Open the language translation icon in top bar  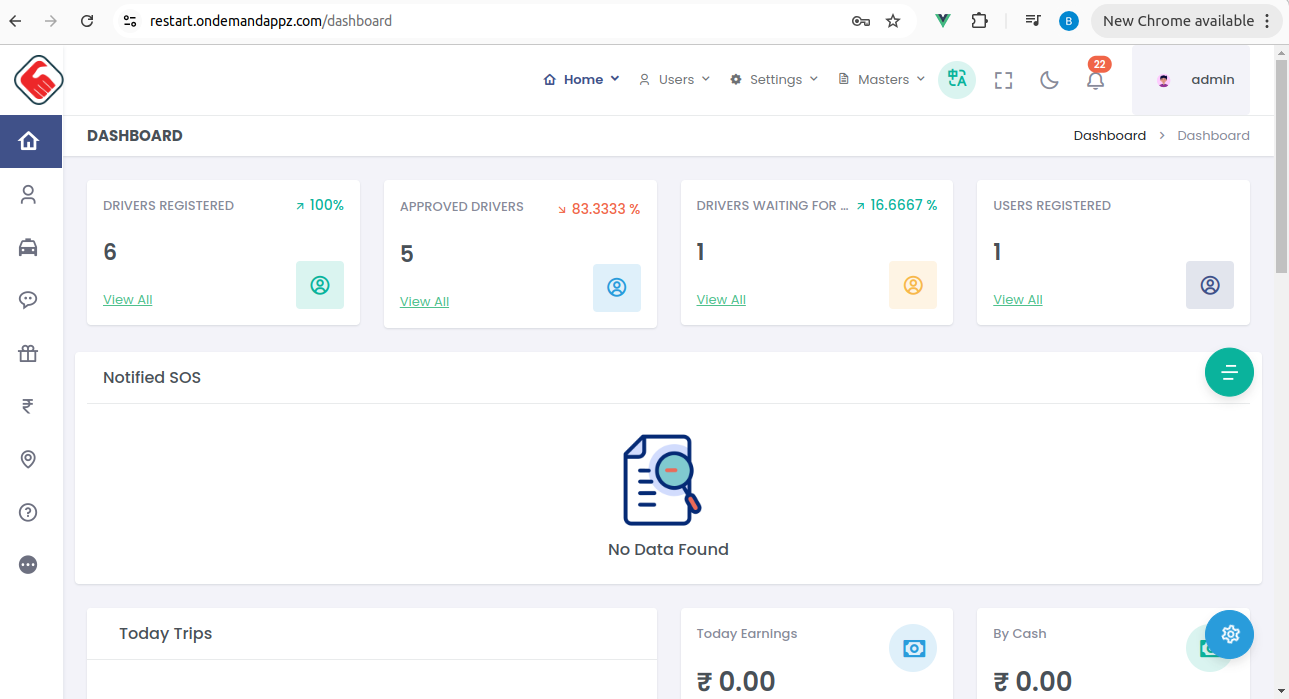click(956, 79)
